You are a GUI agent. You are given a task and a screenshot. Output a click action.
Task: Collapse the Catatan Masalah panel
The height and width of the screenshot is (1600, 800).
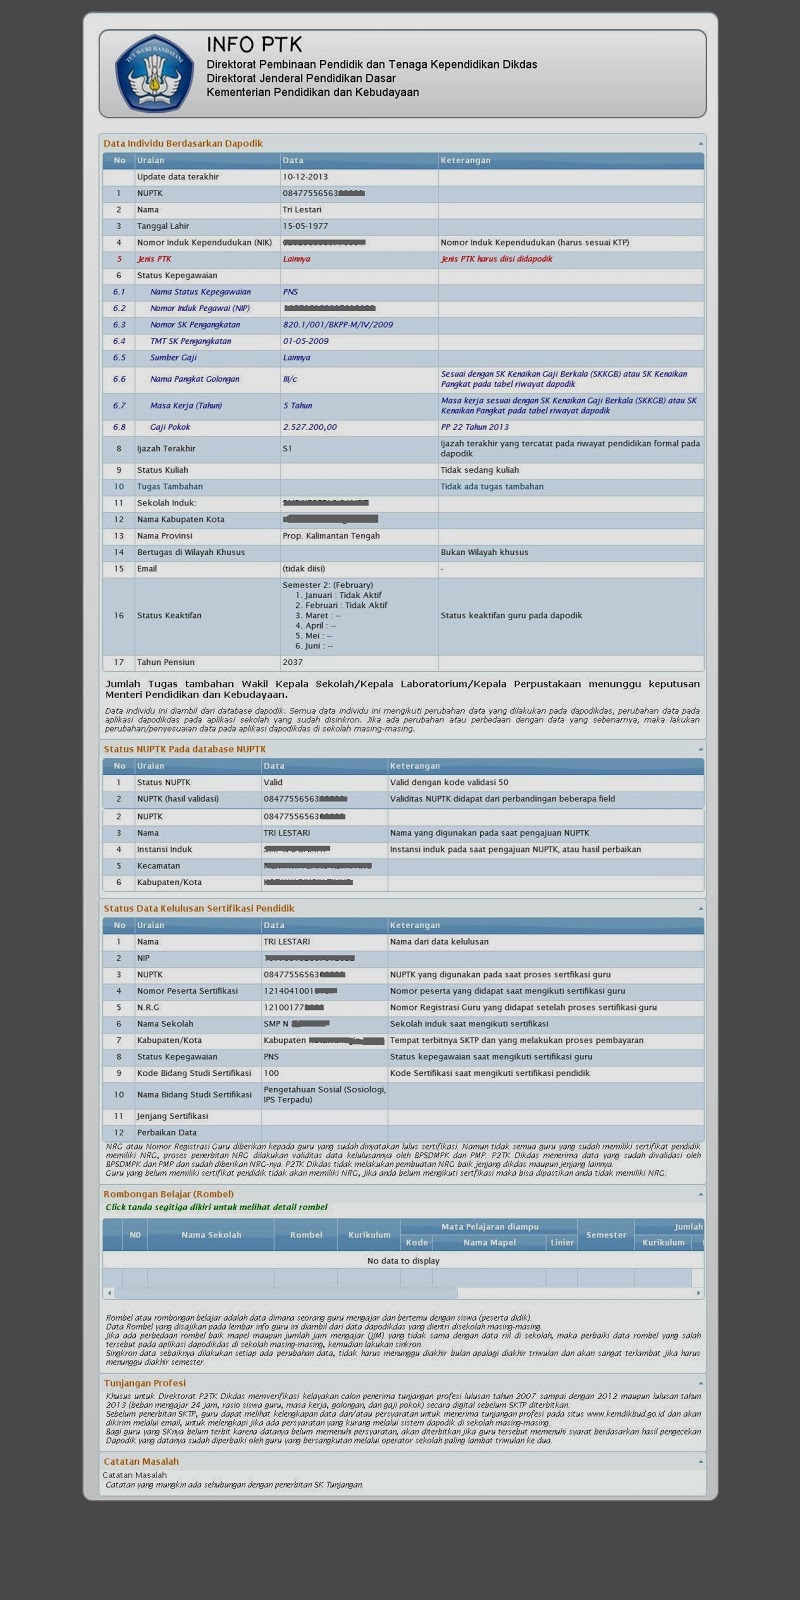(x=700, y=1462)
